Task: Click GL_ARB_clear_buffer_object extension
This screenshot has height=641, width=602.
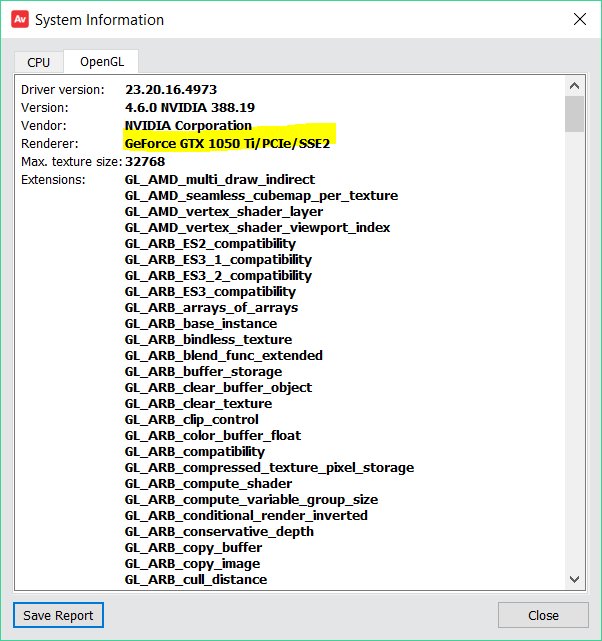Action: 218,387
